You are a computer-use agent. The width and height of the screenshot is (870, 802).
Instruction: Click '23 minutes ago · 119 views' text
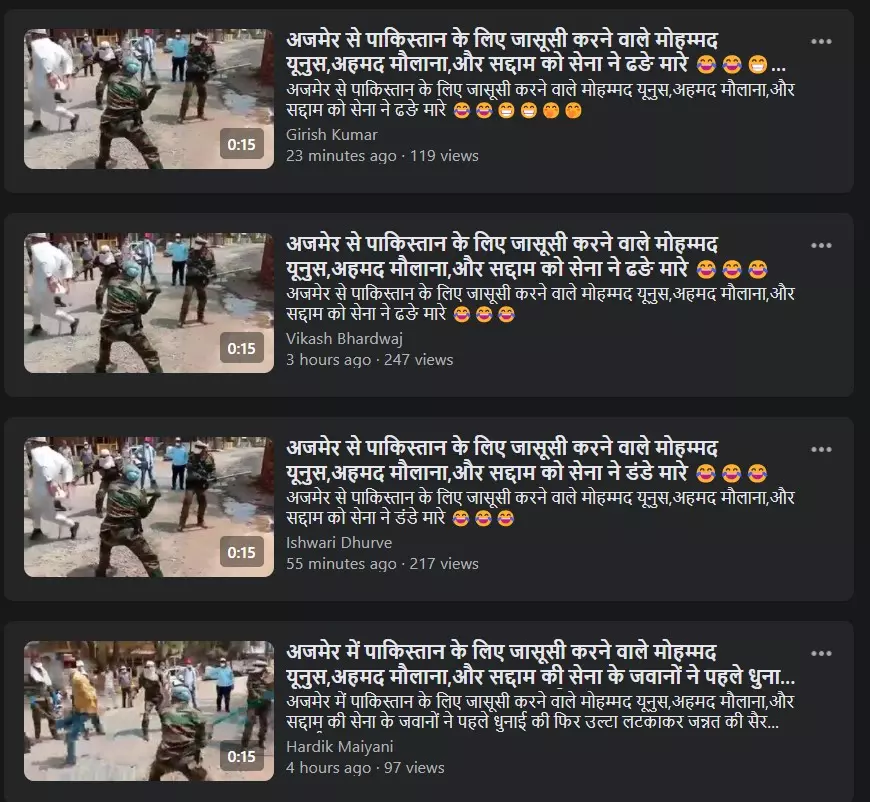(382, 156)
